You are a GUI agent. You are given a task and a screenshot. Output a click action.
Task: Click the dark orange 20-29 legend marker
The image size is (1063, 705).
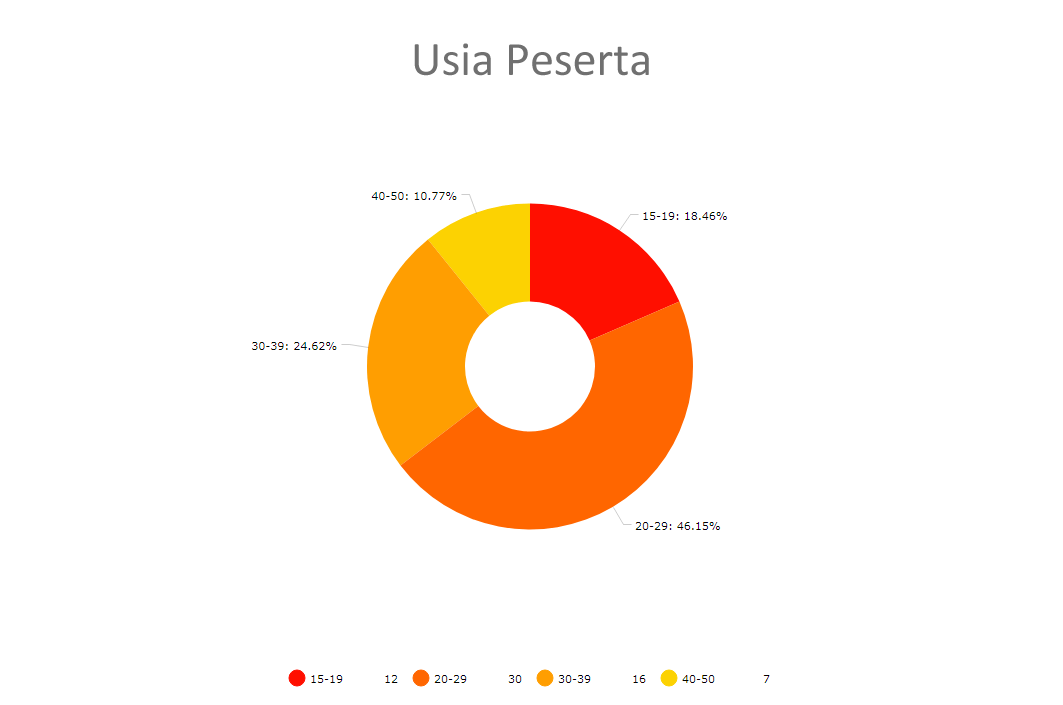coord(421,679)
